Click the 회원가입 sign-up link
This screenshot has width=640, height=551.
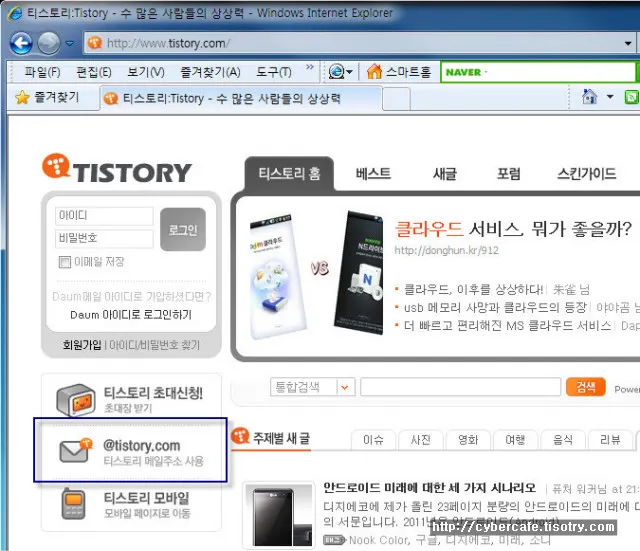pyautogui.click(x=83, y=345)
